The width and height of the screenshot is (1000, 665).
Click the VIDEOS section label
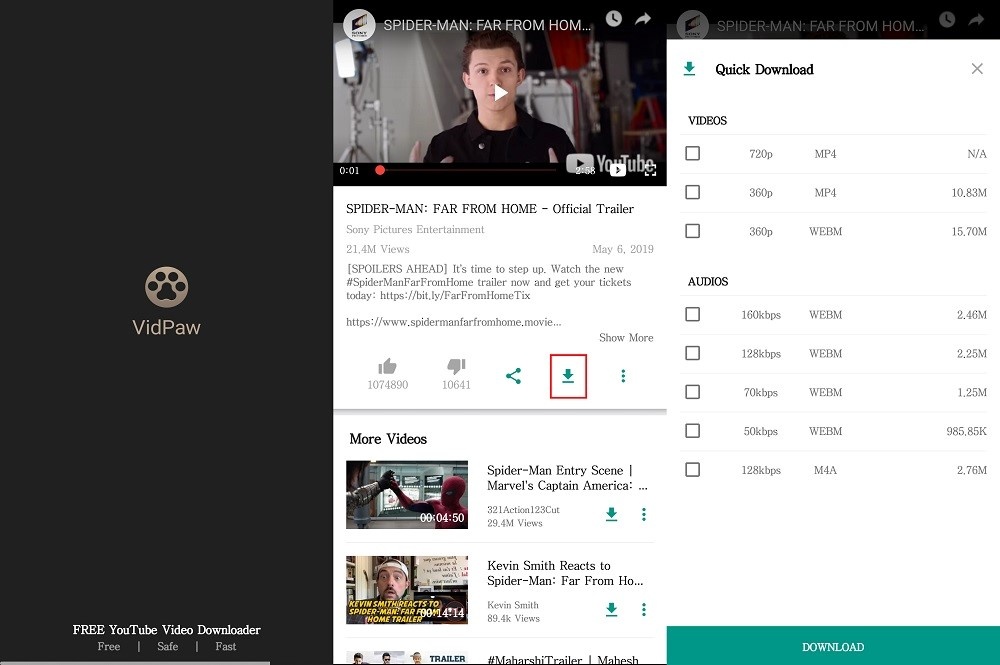[x=707, y=121]
